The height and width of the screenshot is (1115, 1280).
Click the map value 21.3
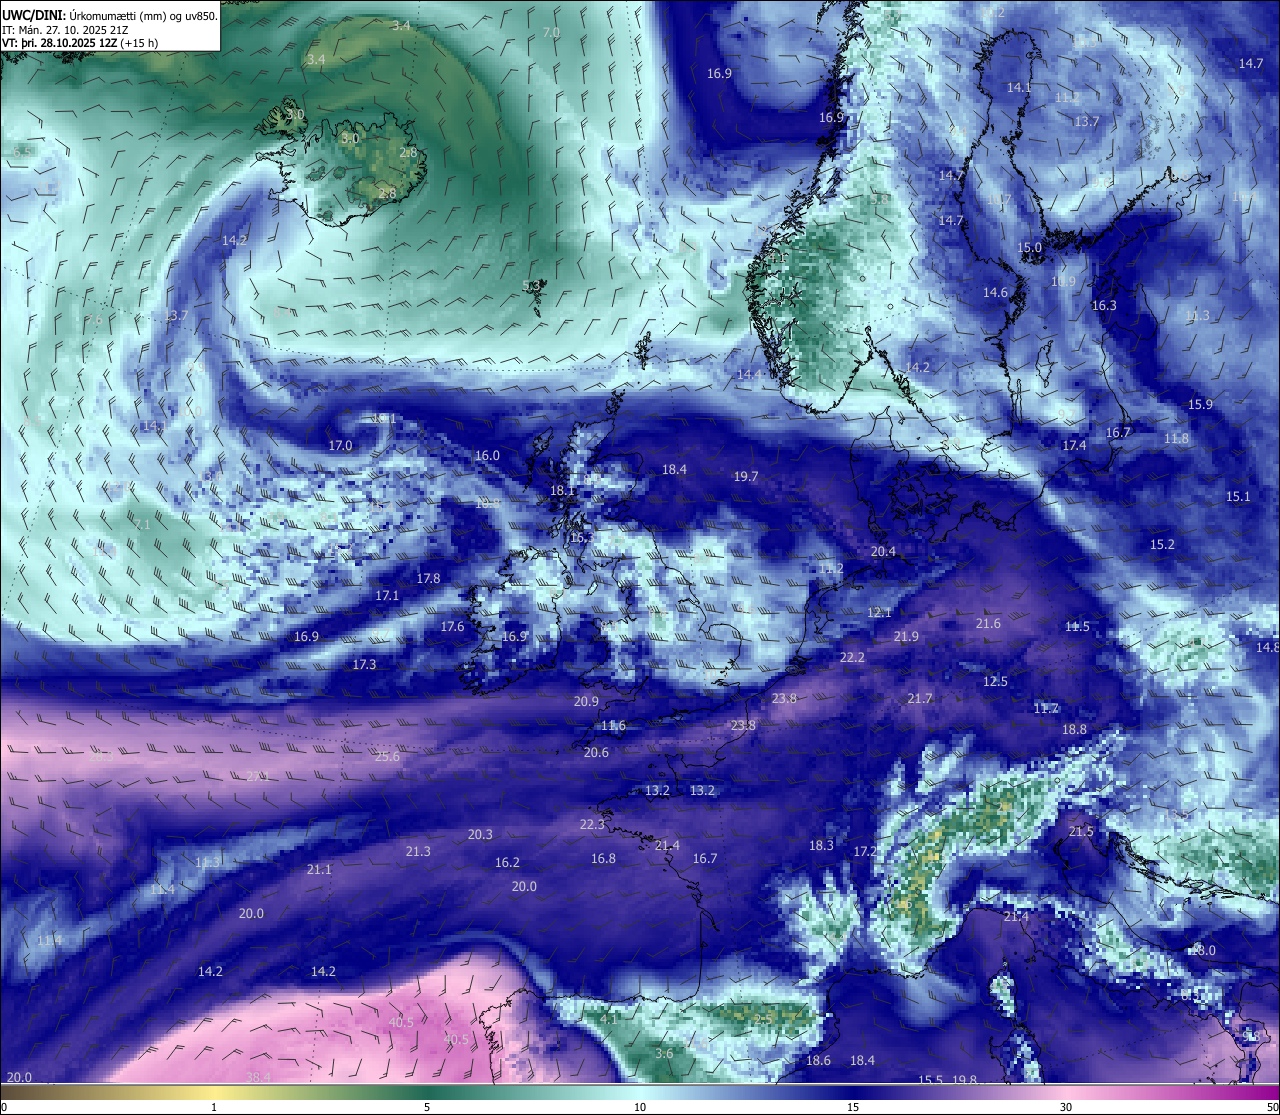(x=418, y=851)
